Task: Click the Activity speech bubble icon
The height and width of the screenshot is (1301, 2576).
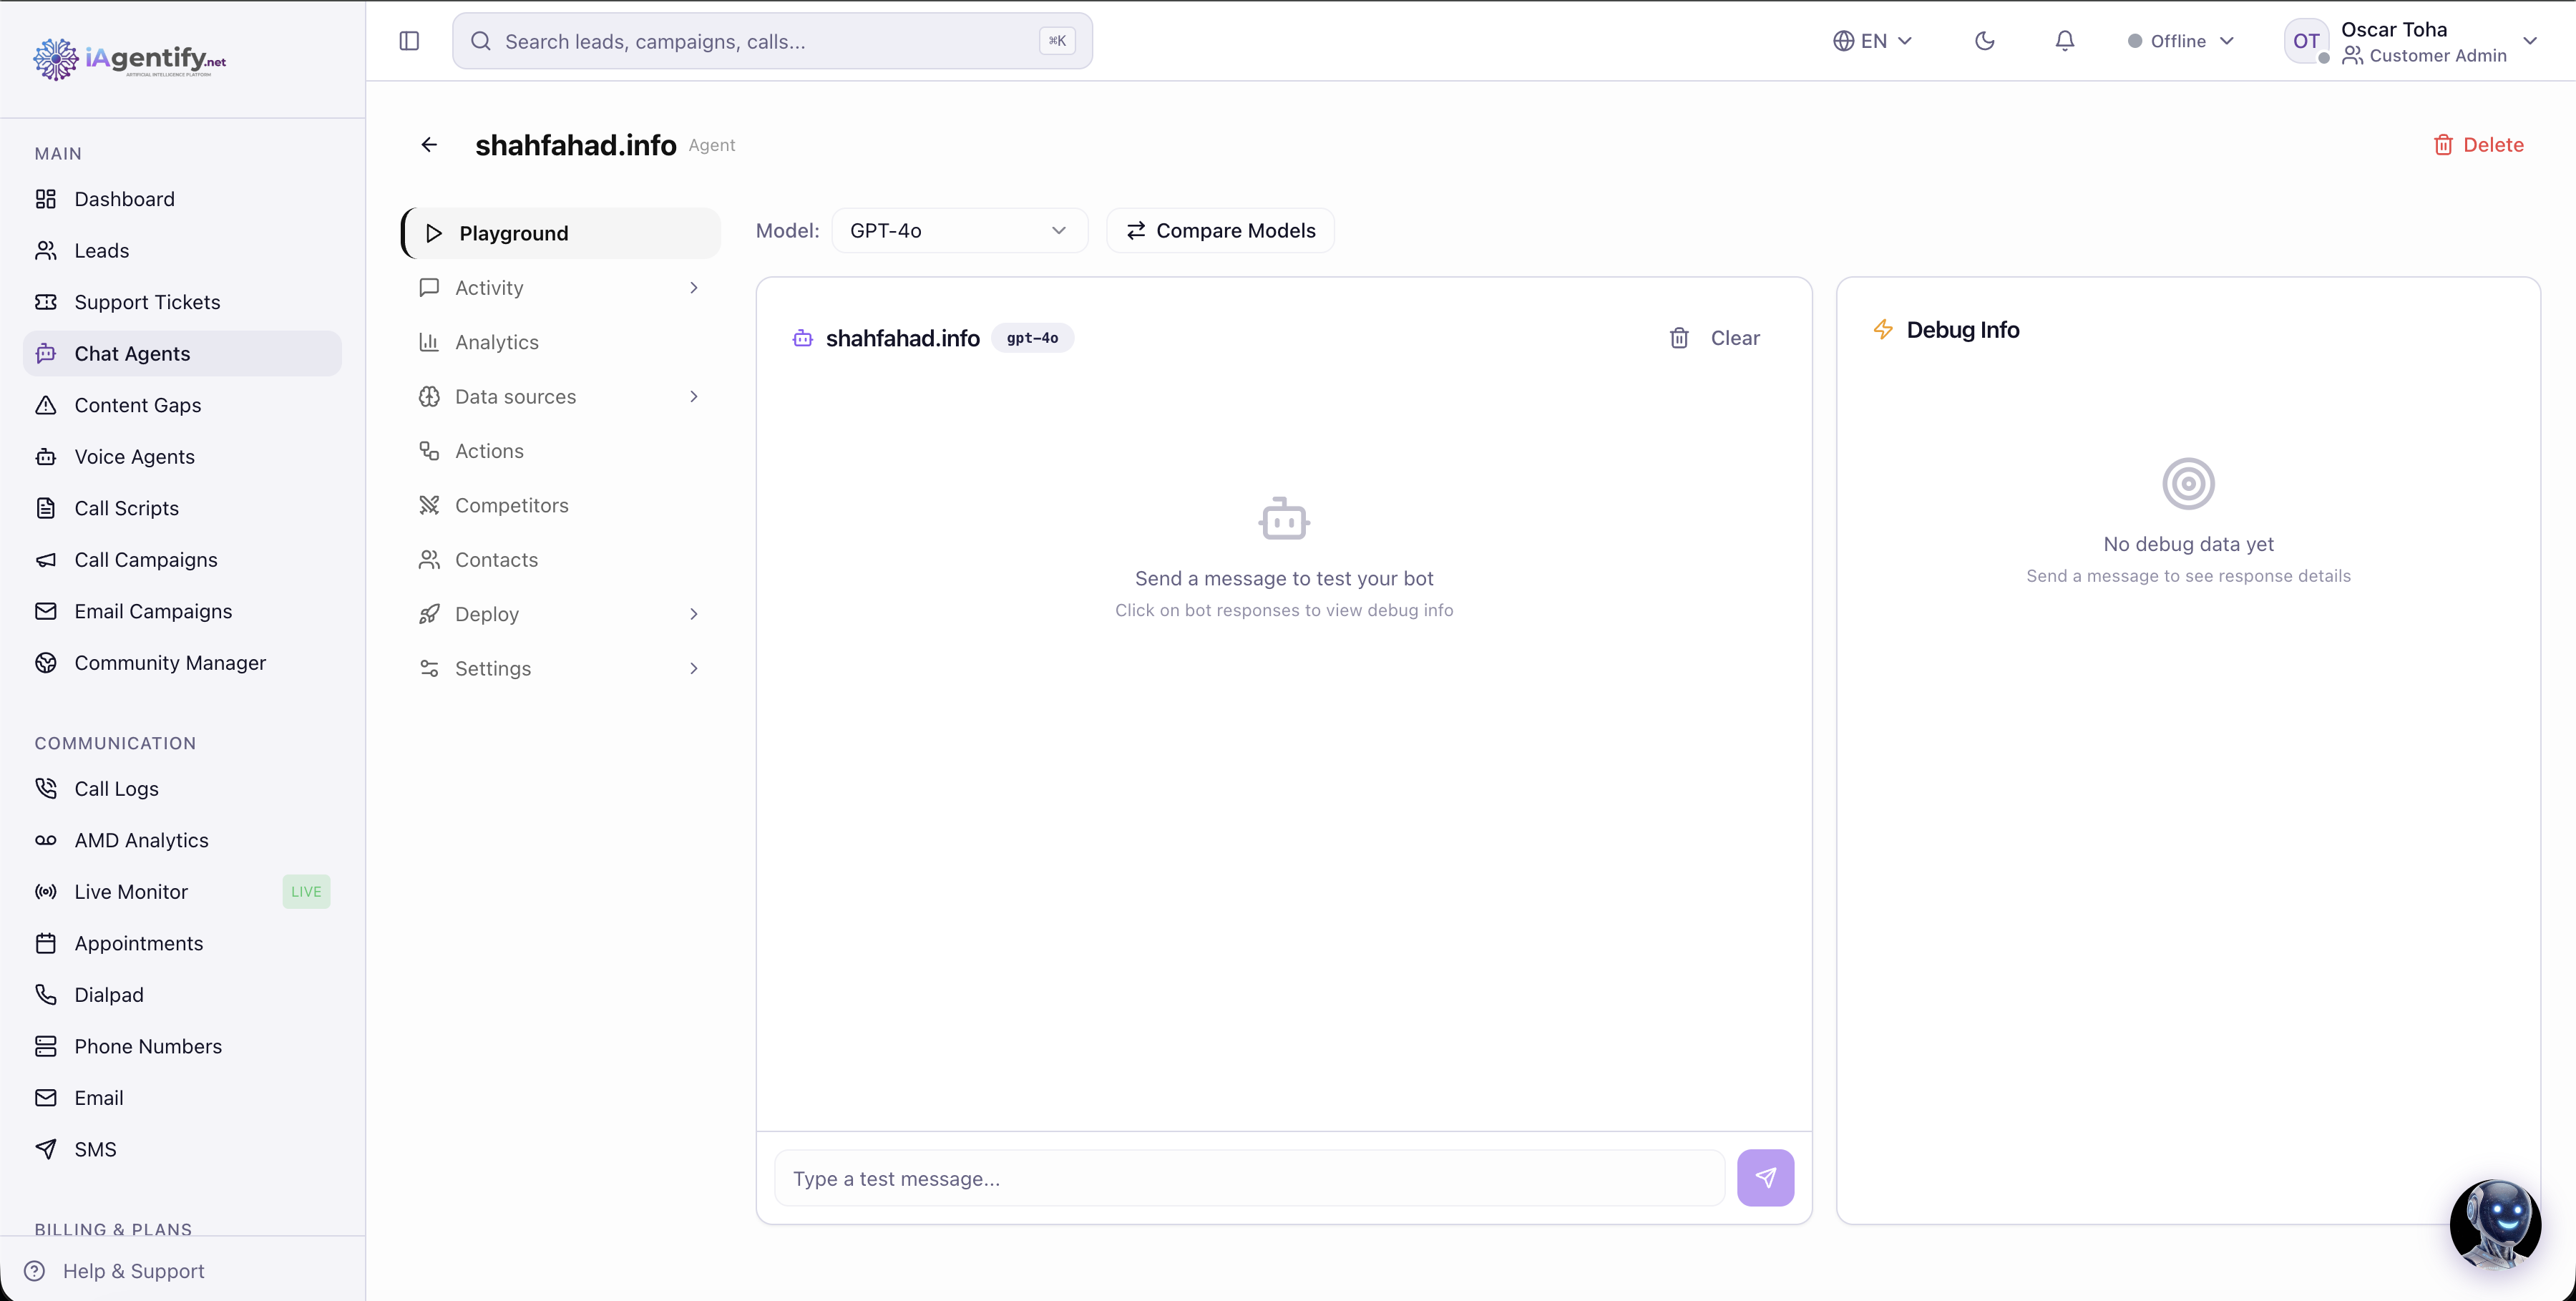Action: (429, 288)
